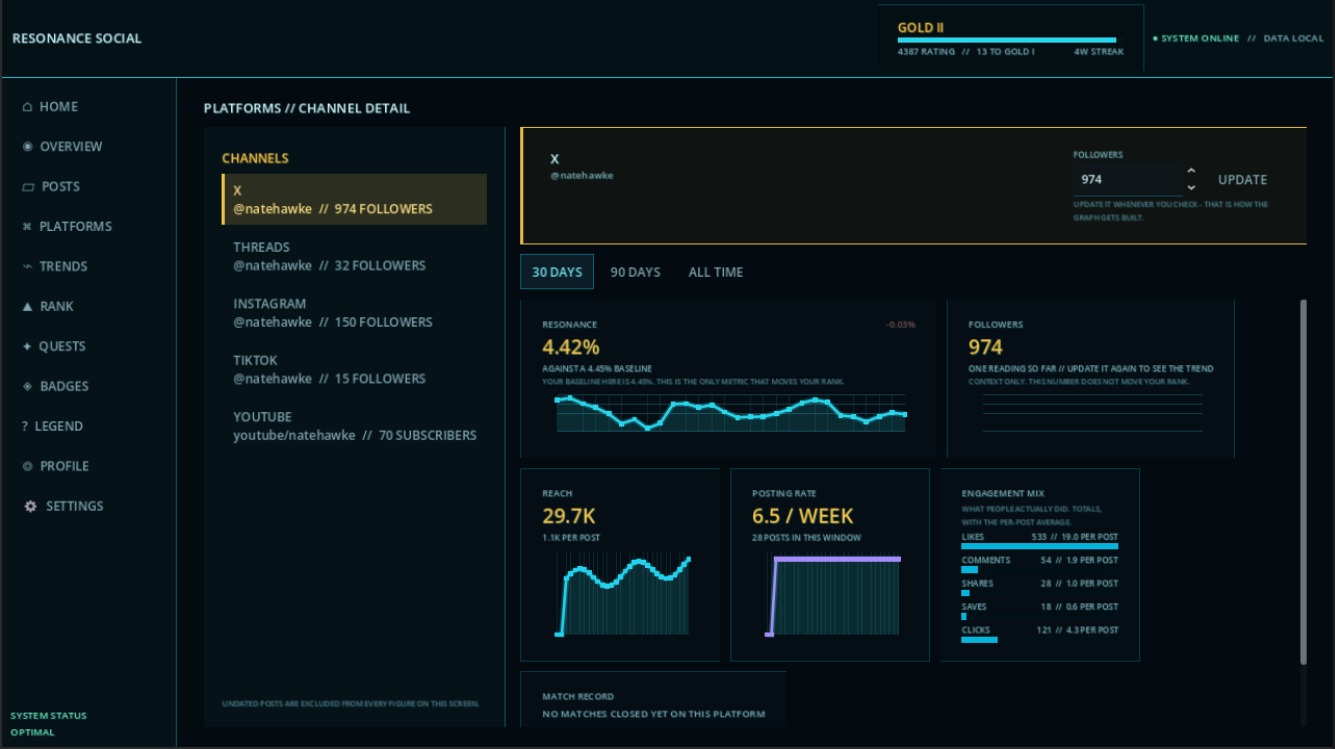
Task: Click the "4.42%" resonance value
Action: pos(571,347)
